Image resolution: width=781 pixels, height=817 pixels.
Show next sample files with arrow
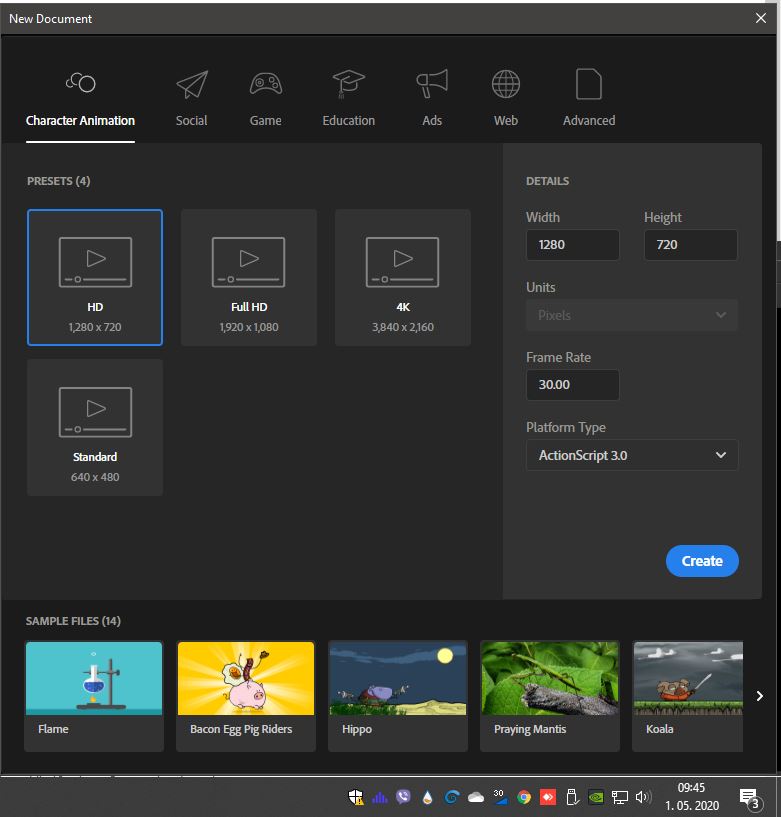click(x=760, y=696)
